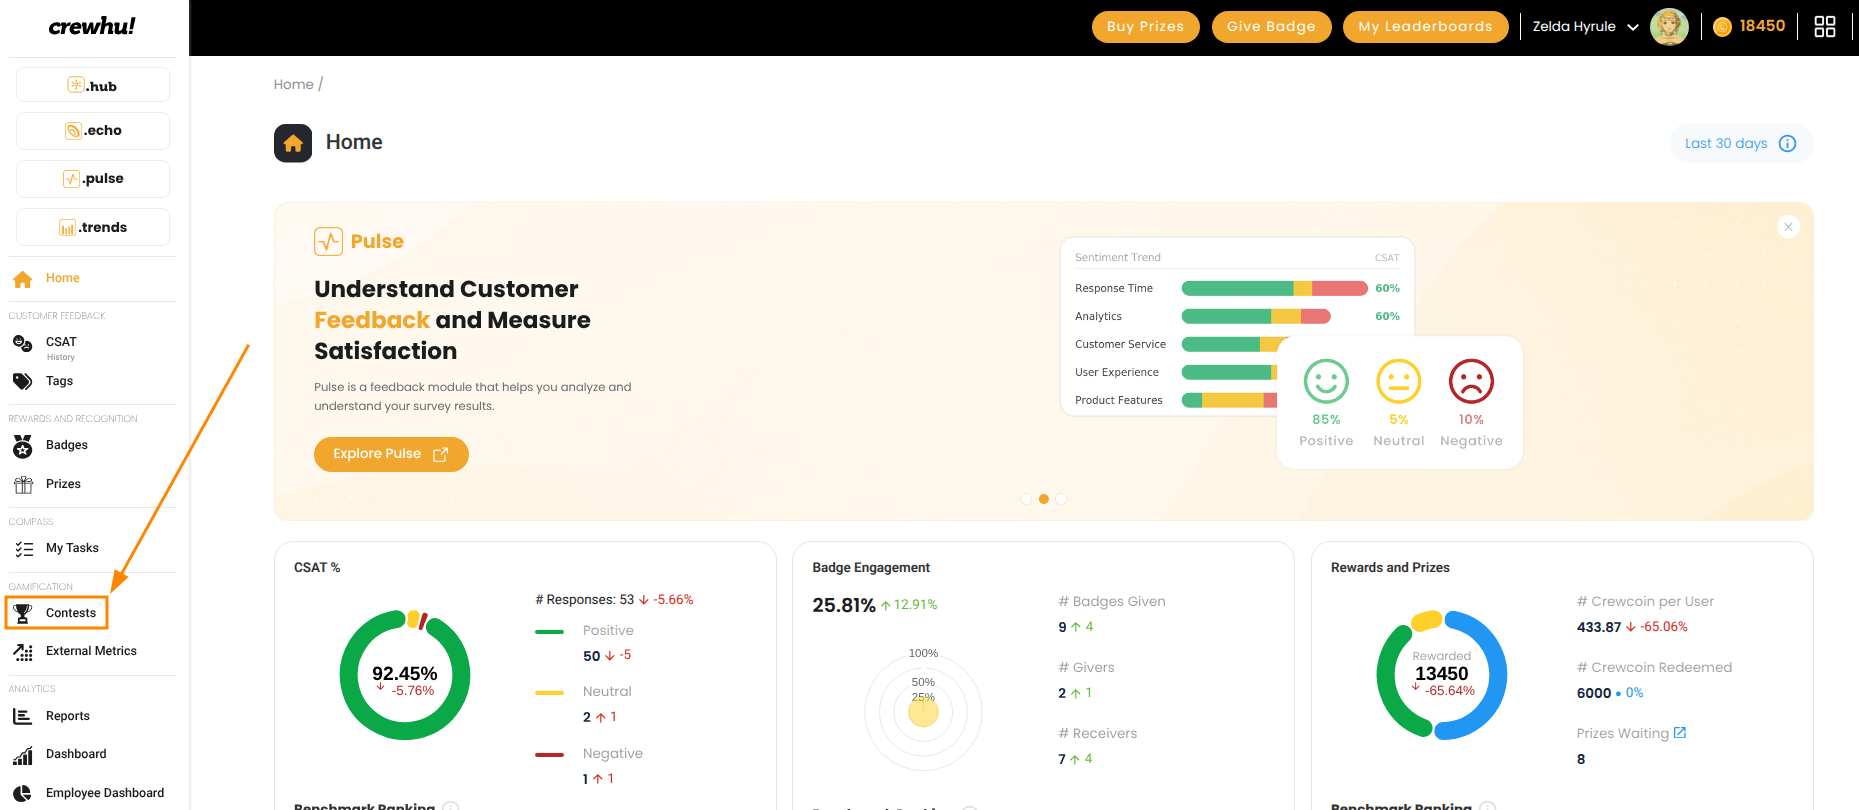This screenshot has width=1859, height=810.
Task: Select the third carousel dot on banner
Action: 1061,499
